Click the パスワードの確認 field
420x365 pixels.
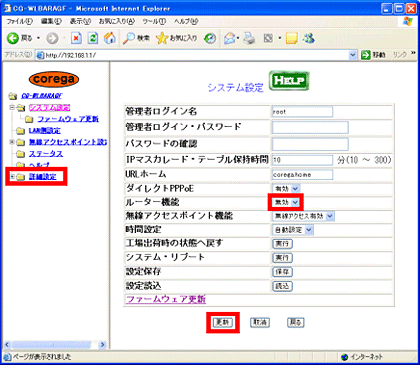pos(310,144)
